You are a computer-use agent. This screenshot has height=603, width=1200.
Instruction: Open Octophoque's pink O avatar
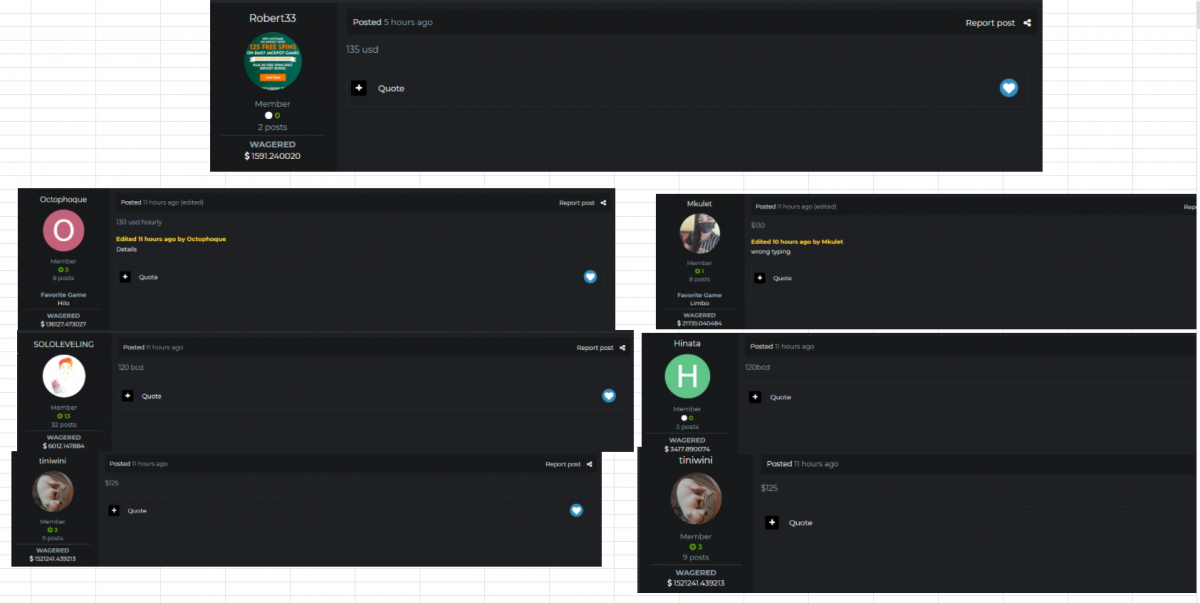pos(63,232)
